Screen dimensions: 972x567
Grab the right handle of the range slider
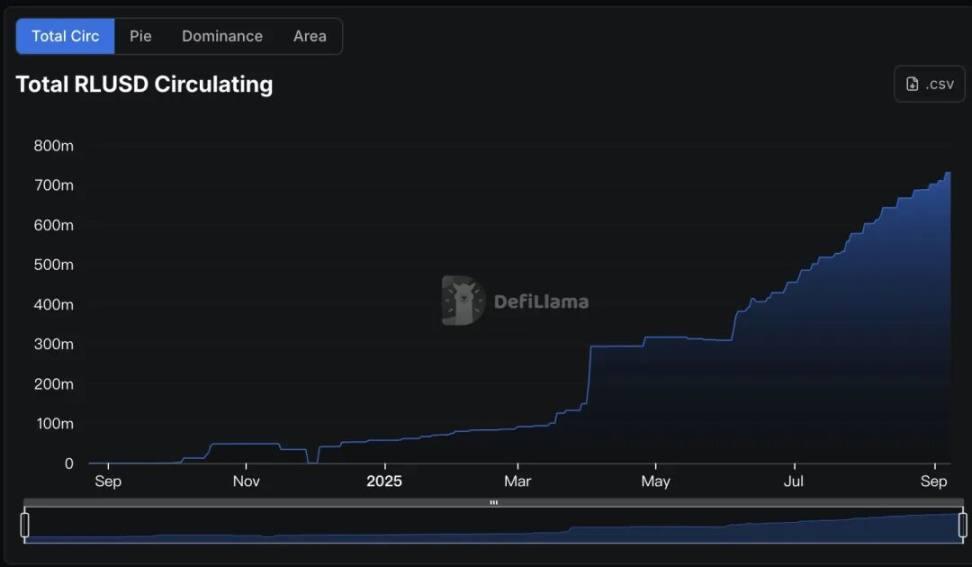(x=962, y=525)
